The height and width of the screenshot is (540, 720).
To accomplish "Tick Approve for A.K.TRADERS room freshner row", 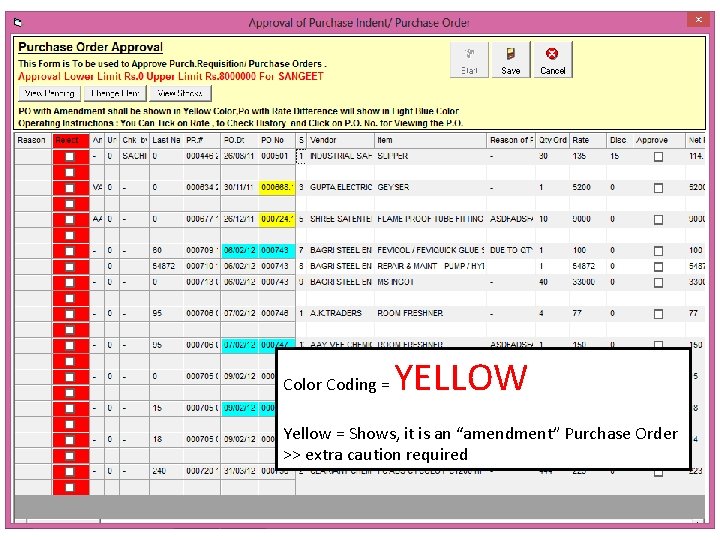I will pos(658,314).
